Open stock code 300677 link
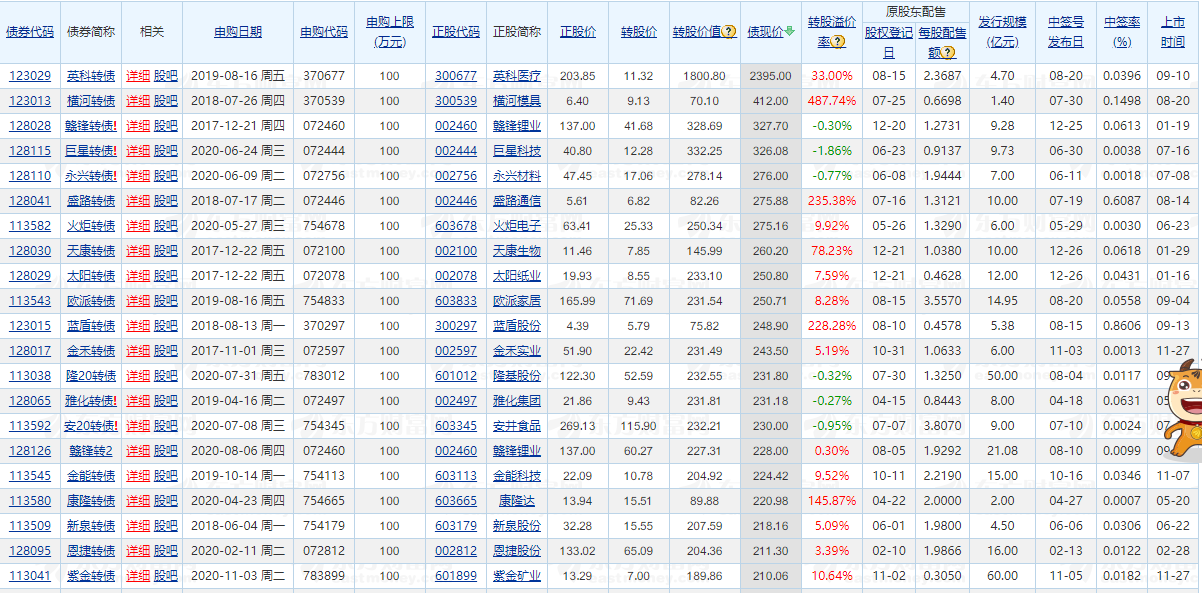The width and height of the screenshot is (1202, 593). 456,76
